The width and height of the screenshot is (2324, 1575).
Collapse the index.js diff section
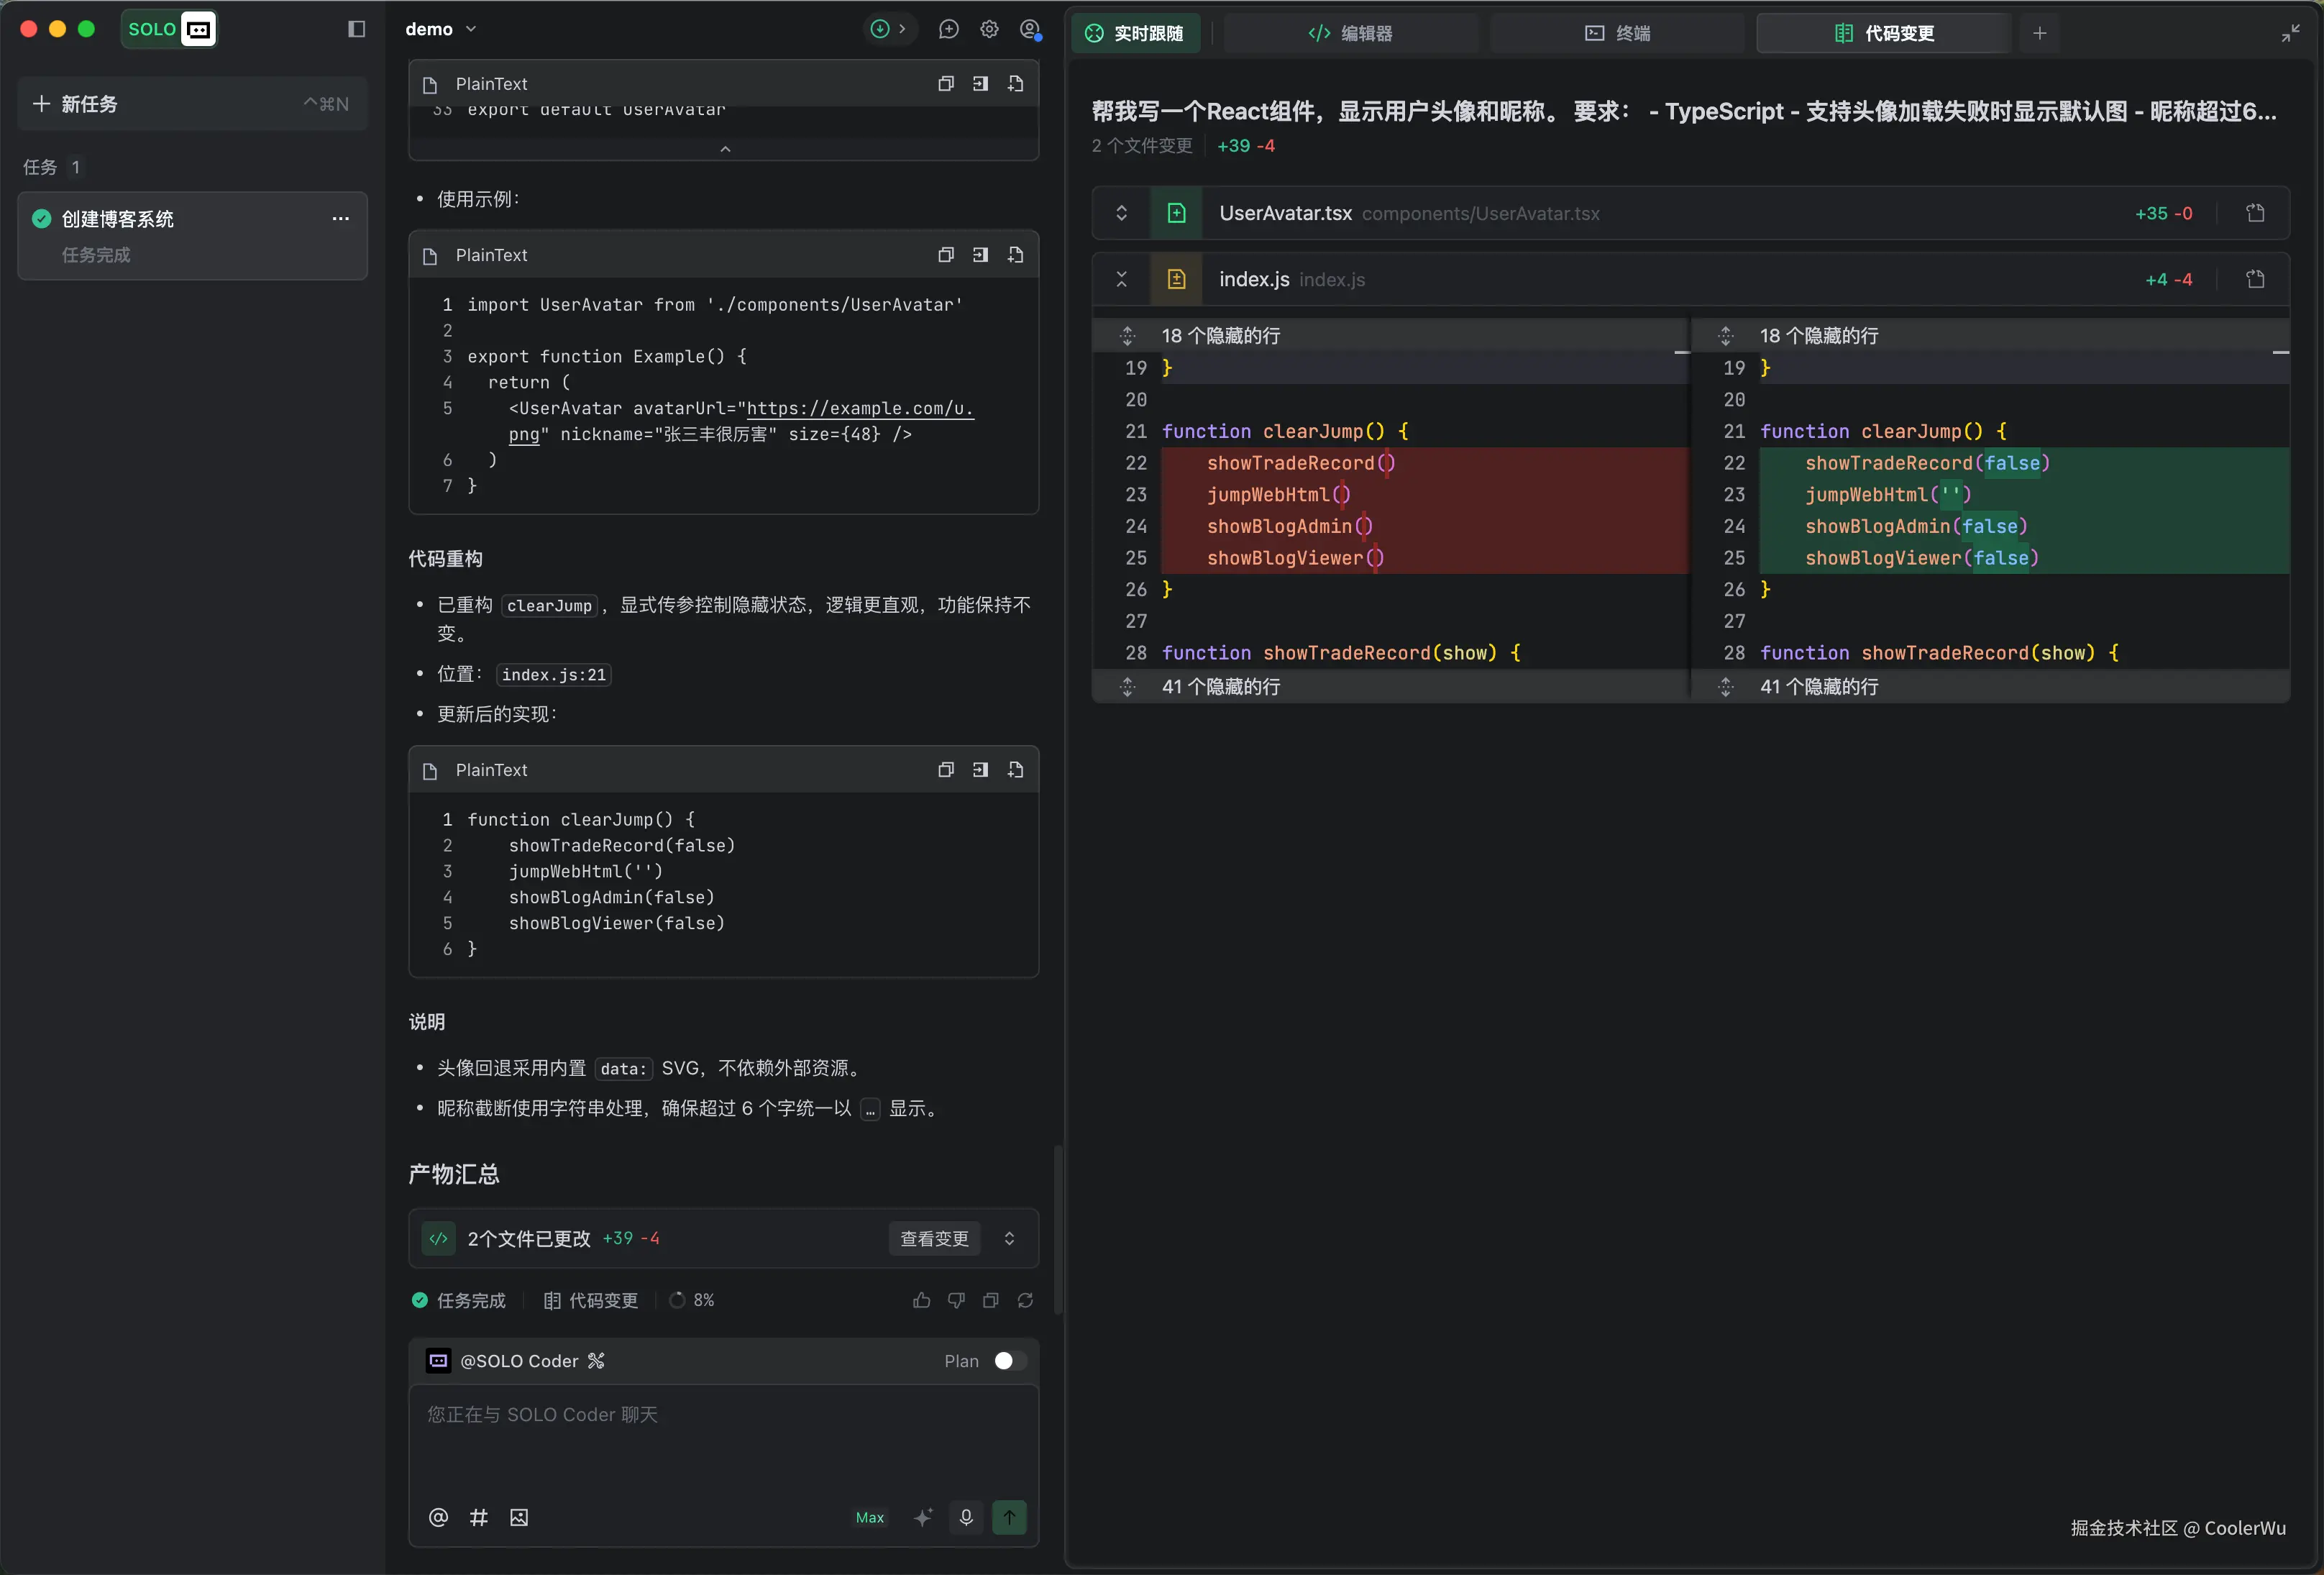(x=1121, y=279)
